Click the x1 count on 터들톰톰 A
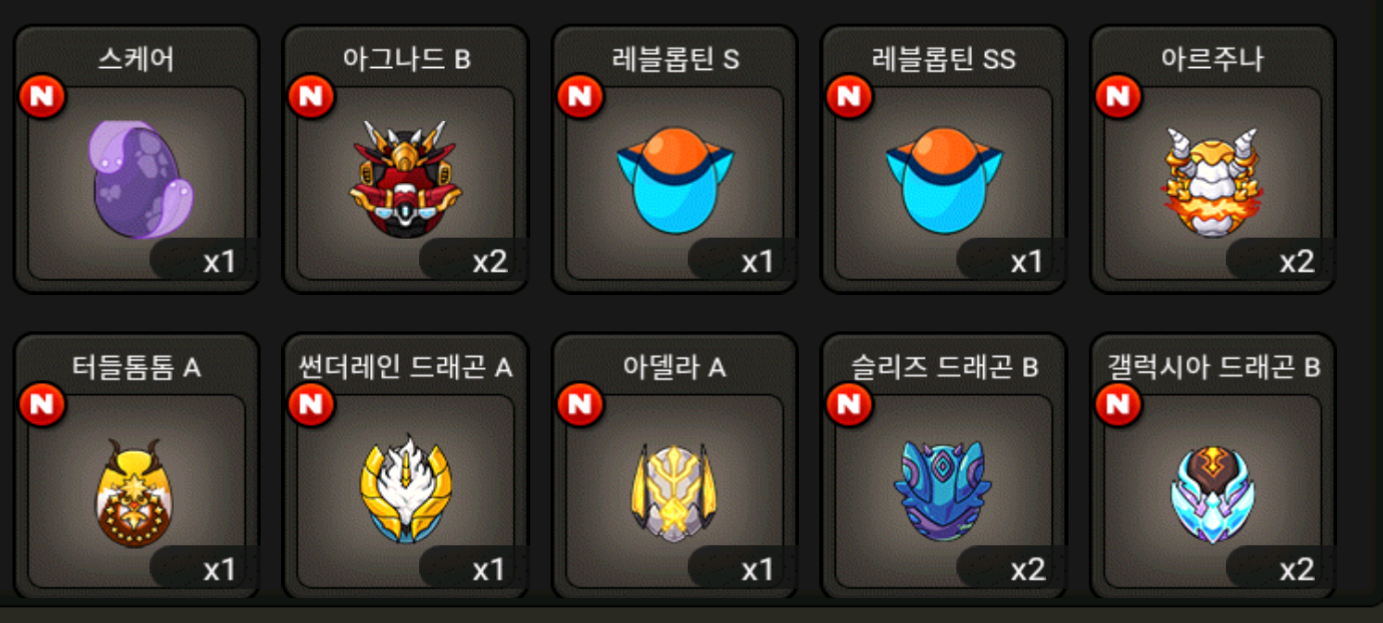This screenshot has width=1383, height=623. 219,570
